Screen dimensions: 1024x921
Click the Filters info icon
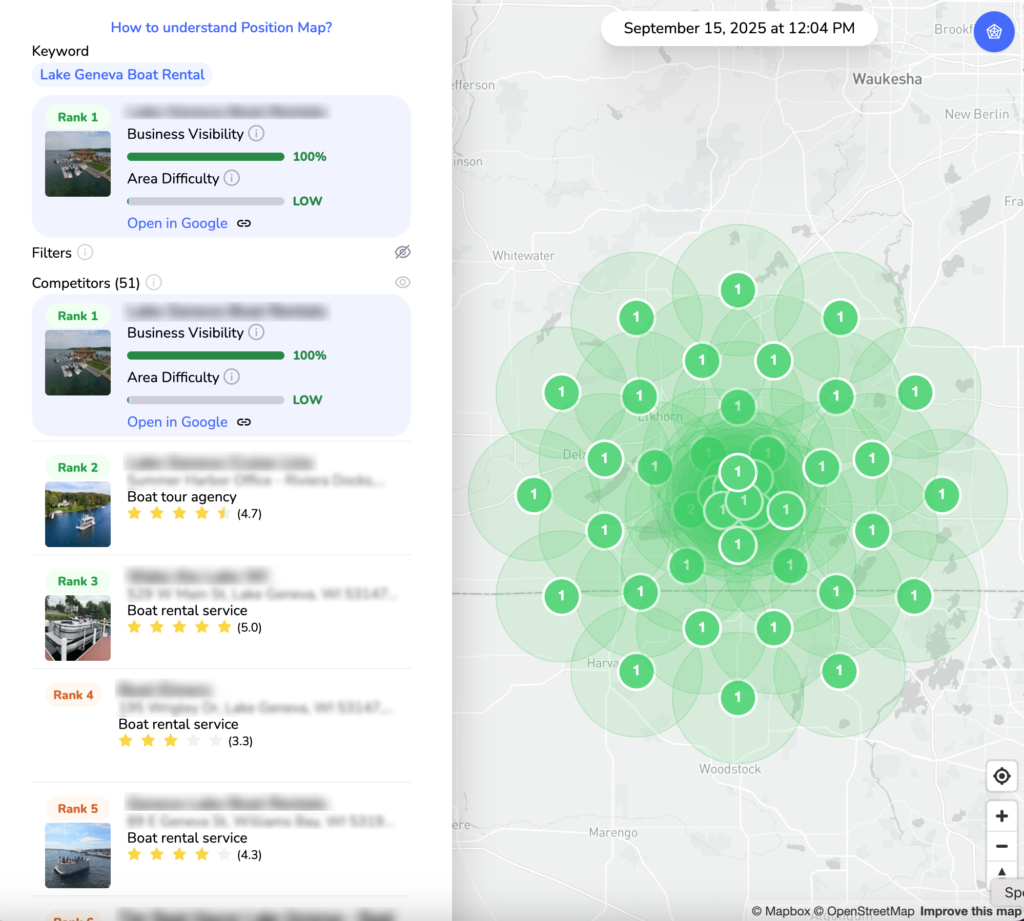coord(86,252)
